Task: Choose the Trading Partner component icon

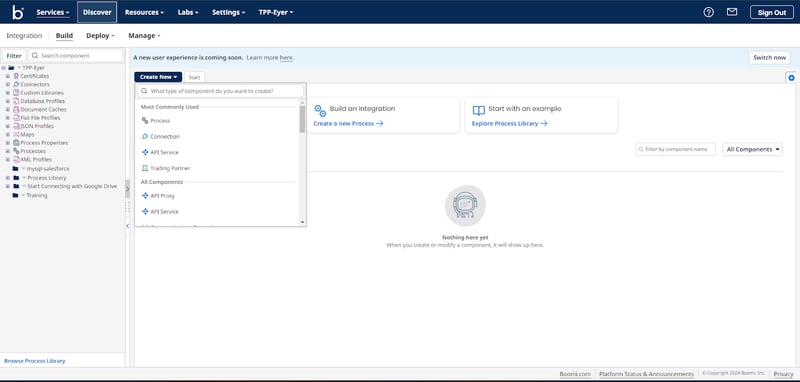Action: (145, 168)
